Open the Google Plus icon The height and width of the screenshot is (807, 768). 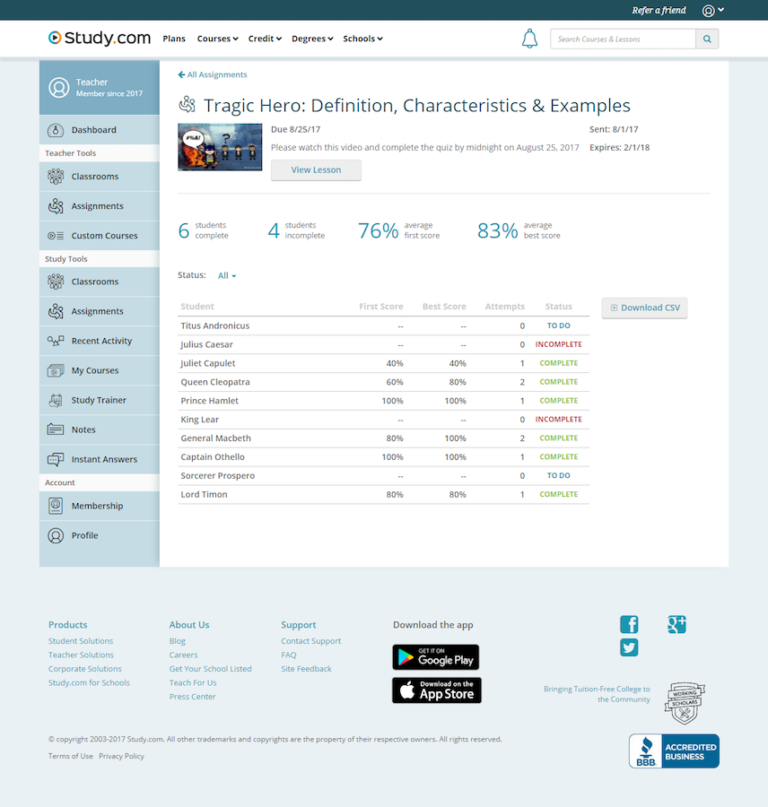[677, 625]
